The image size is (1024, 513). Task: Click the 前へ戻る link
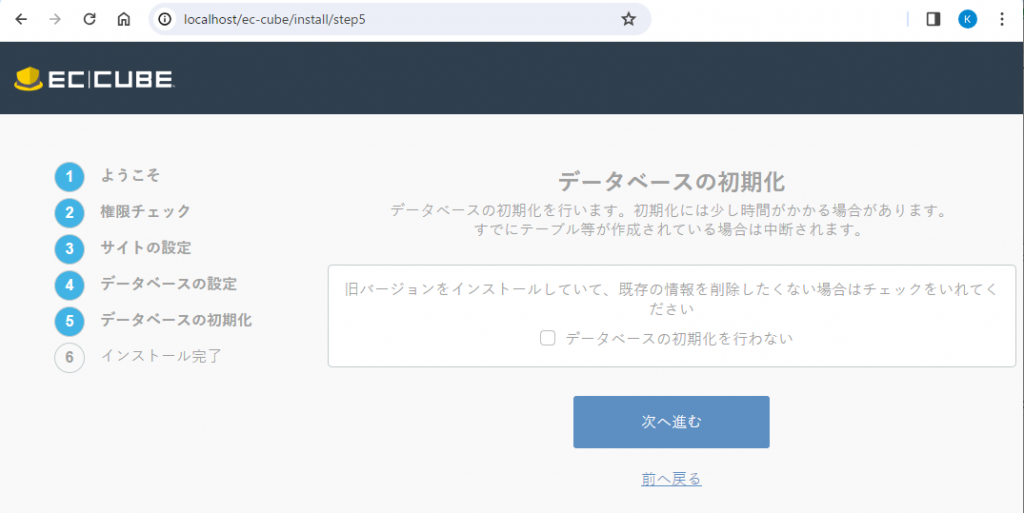coord(671,480)
